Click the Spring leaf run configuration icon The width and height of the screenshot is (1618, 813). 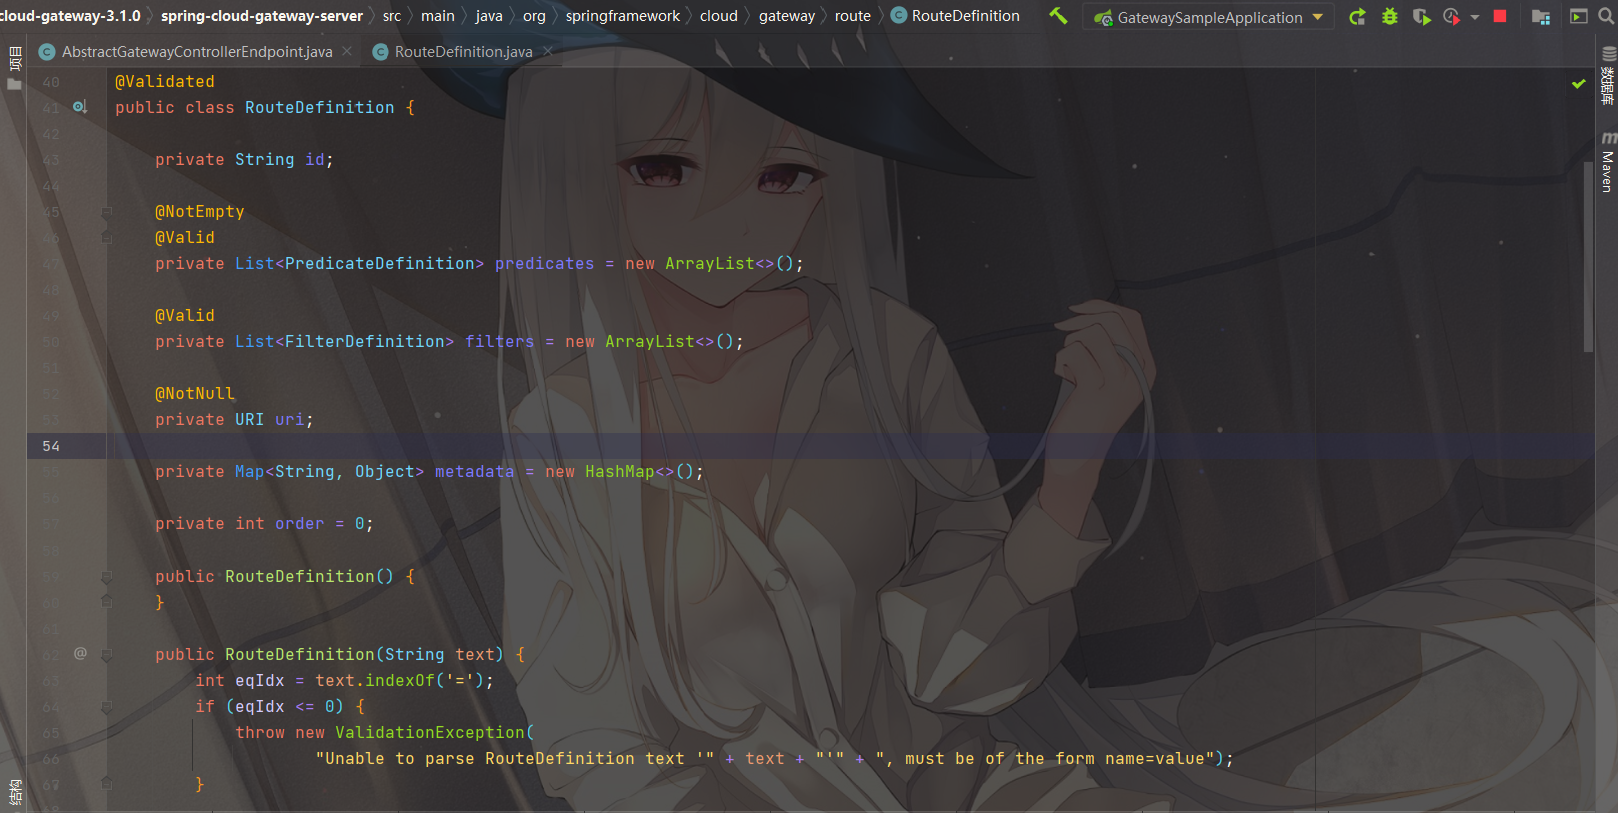[x=1102, y=18]
